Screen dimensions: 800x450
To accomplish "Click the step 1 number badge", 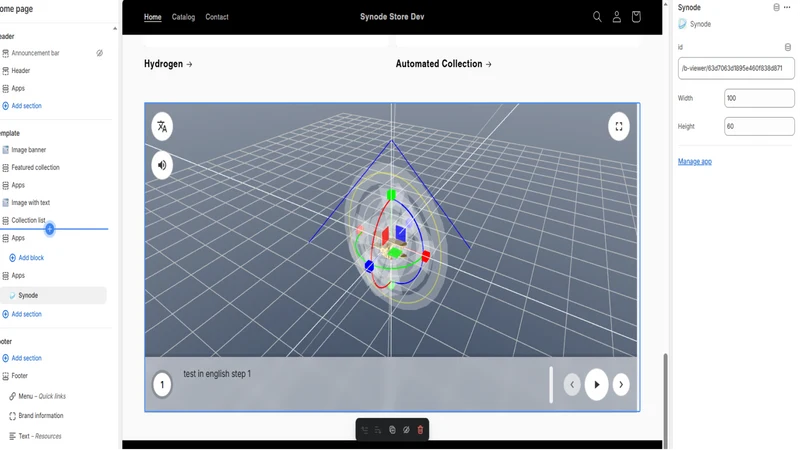I will click(x=162, y=384).
